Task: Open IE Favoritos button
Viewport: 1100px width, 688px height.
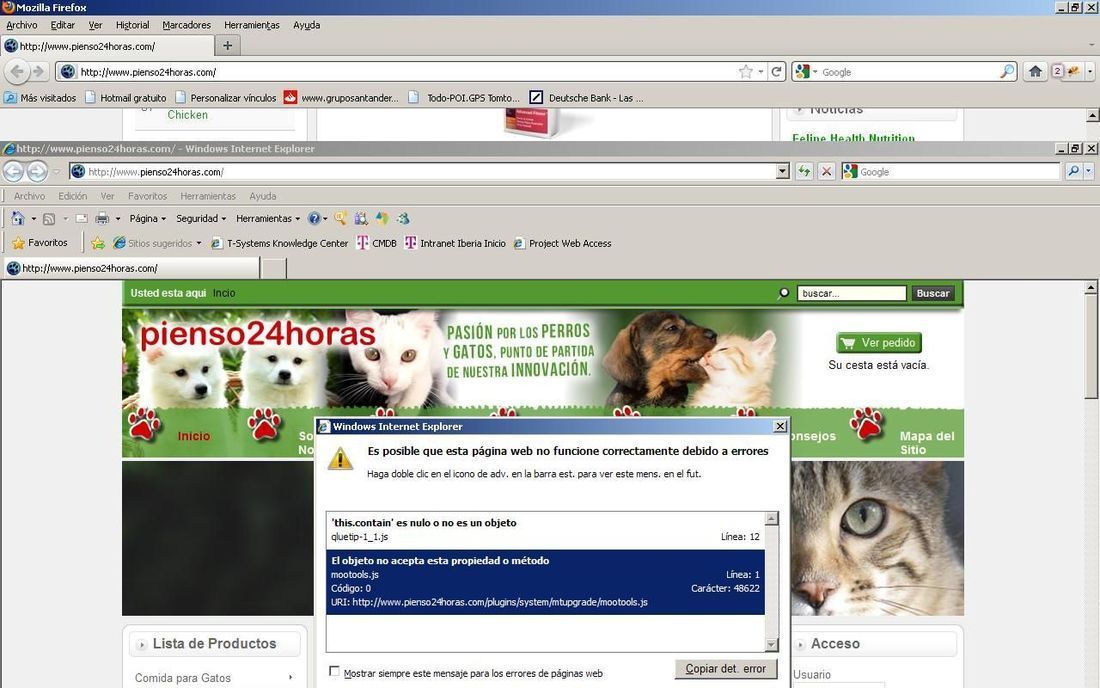Action: tap(40, 243)
